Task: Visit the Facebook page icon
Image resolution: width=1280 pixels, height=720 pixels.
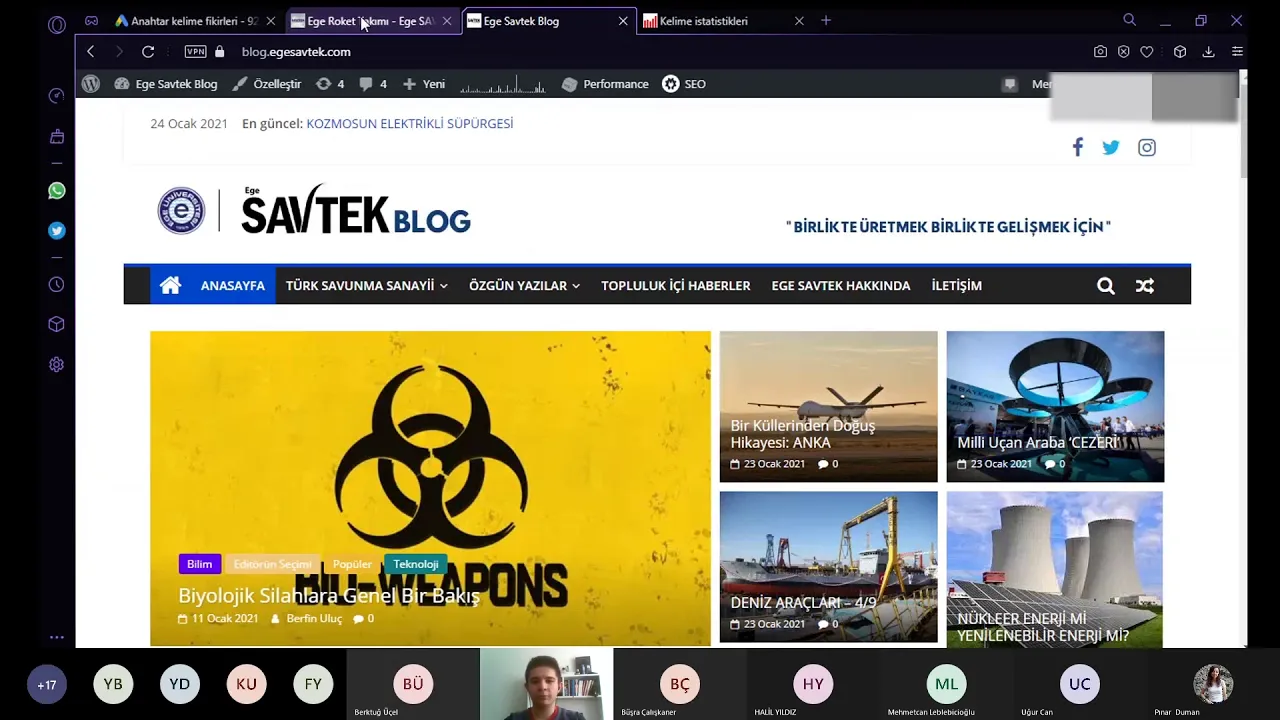Action: point(1078,148)
